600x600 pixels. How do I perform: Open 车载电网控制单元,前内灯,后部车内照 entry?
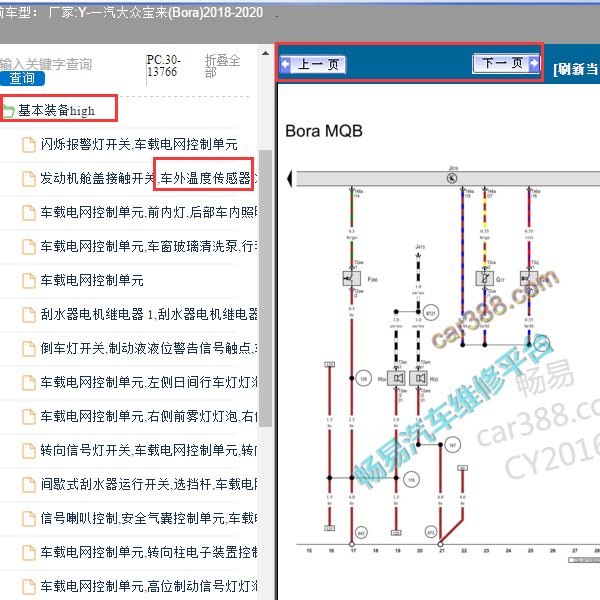pos(148,212)
